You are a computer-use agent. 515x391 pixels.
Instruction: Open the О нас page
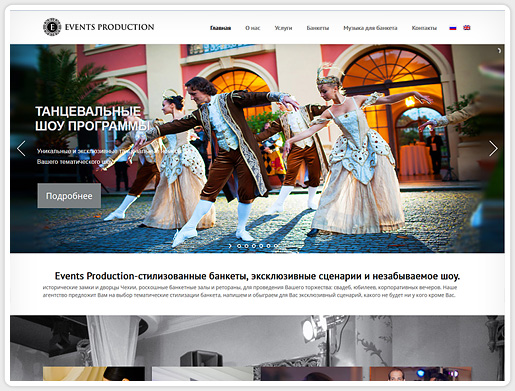pyautogui.click(x=253, y=28)
